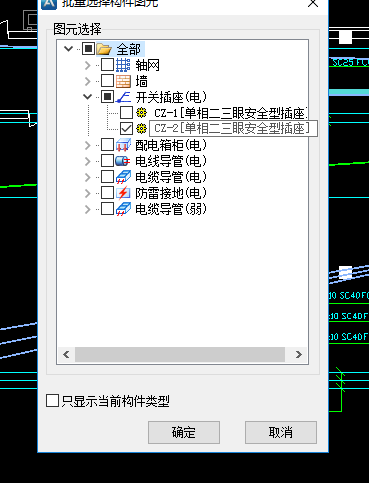Select the 全部 tree label

[129, 49]
